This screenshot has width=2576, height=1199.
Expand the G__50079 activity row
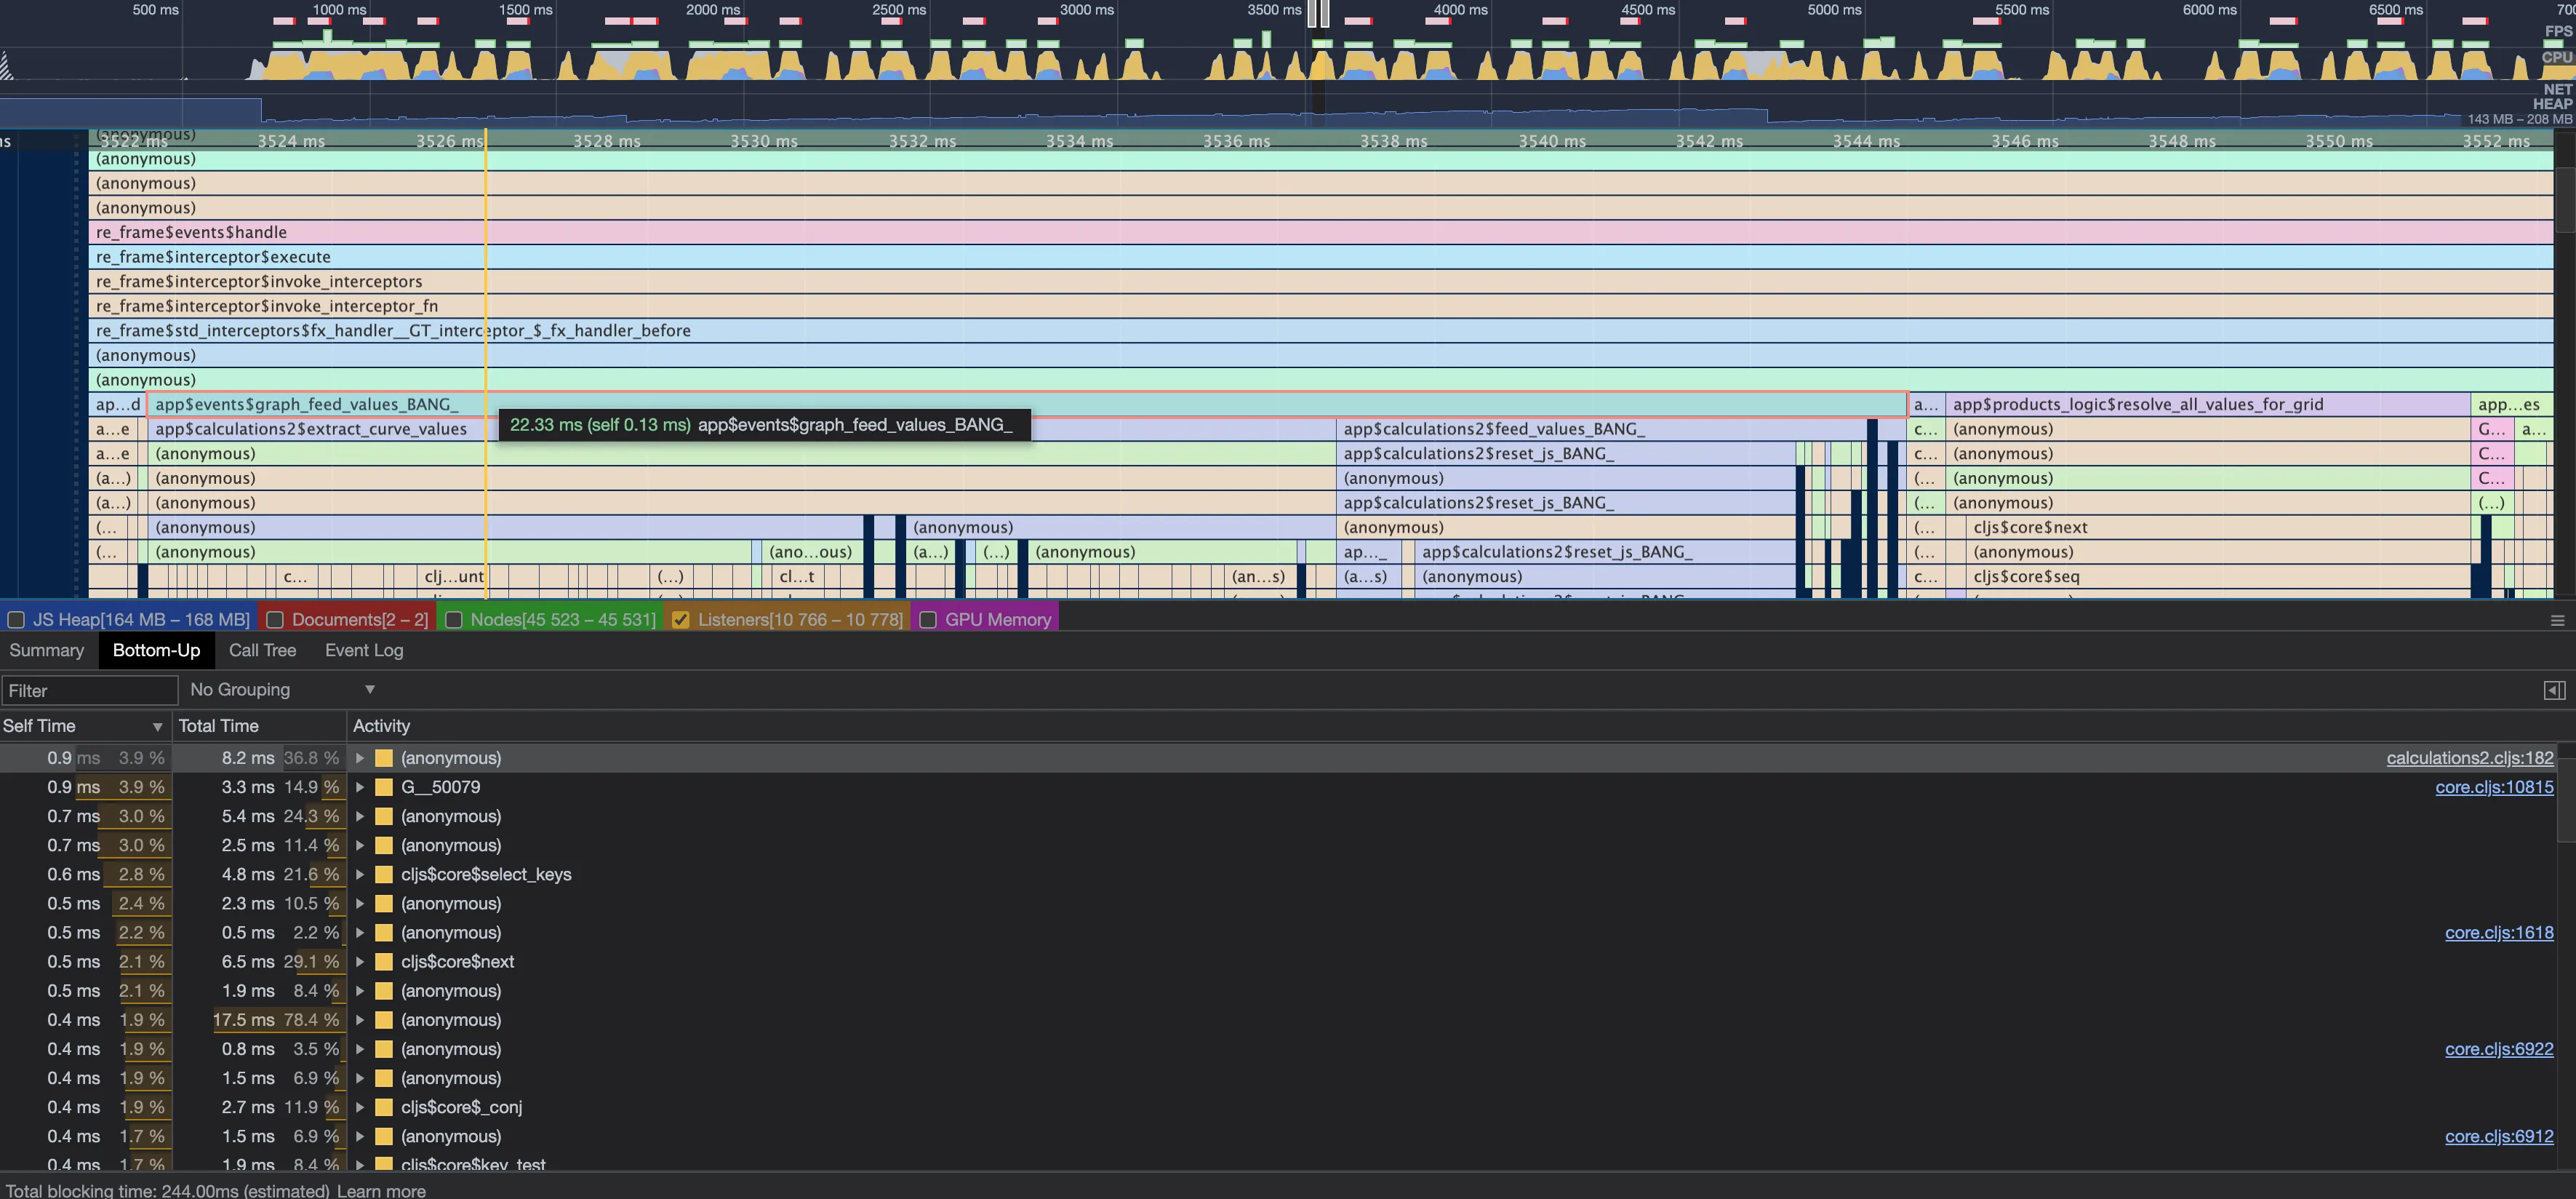pos(360,788)
